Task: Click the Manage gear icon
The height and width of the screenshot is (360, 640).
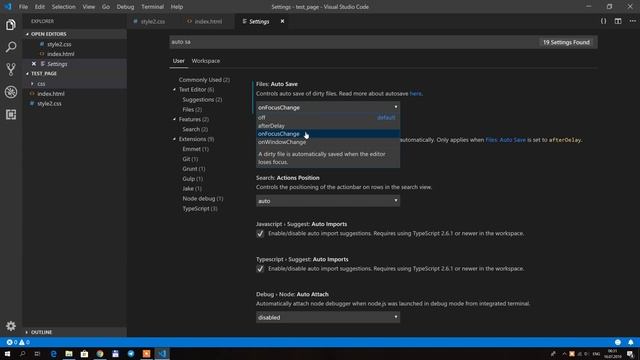Action: point(11,326)
